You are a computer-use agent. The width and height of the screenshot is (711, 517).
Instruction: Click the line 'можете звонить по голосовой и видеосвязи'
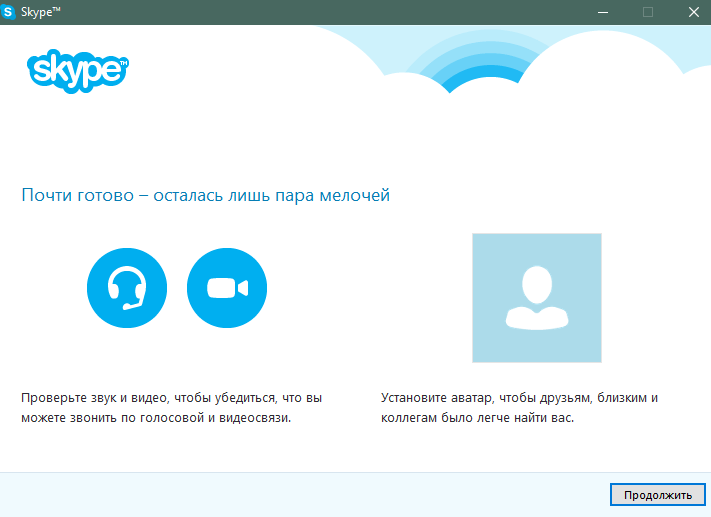(156, 418)
